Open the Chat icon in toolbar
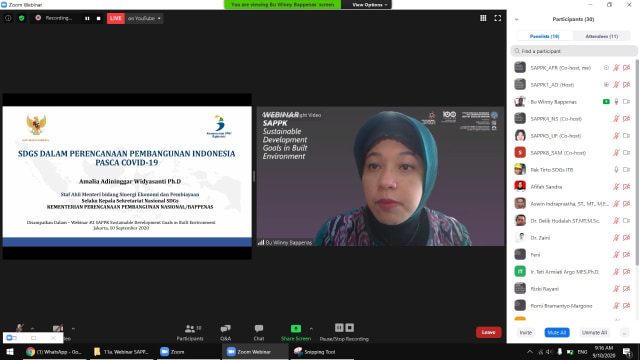640x360 pixels. (x=259, y=329)
